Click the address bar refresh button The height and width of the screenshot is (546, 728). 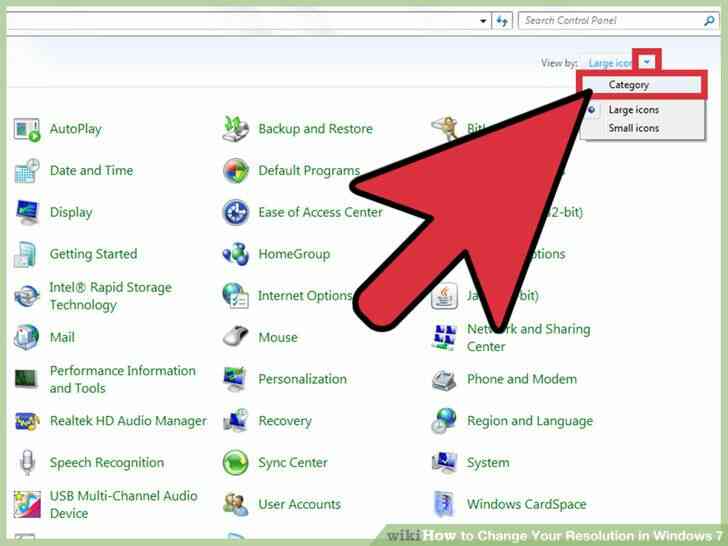502,21
